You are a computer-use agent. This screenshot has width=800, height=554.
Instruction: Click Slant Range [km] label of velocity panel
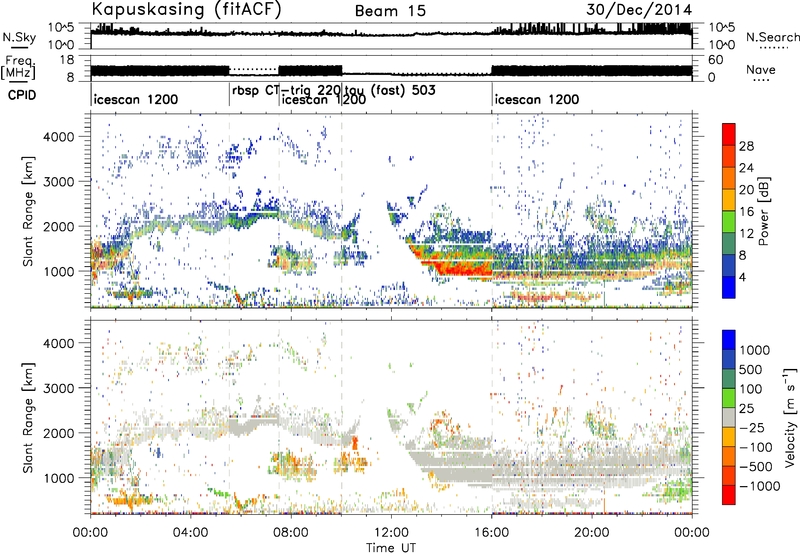(28, 417)
